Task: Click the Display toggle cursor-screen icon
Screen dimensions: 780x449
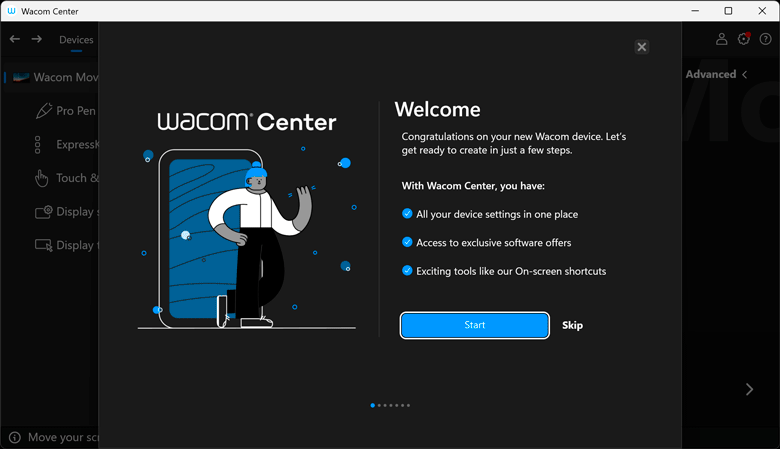Action: point(43,245)
